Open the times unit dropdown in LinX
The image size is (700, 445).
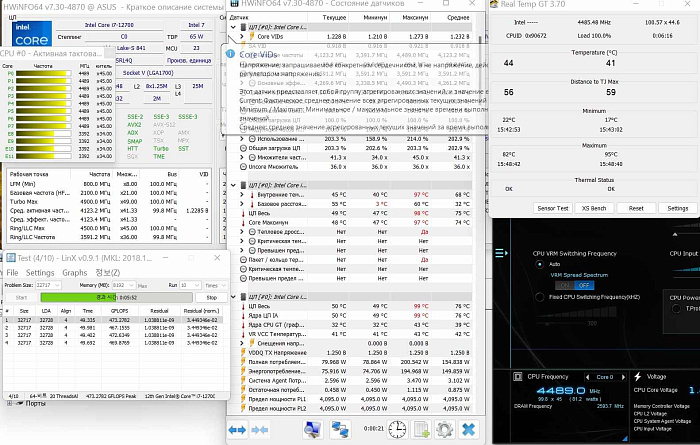[223, 285]
